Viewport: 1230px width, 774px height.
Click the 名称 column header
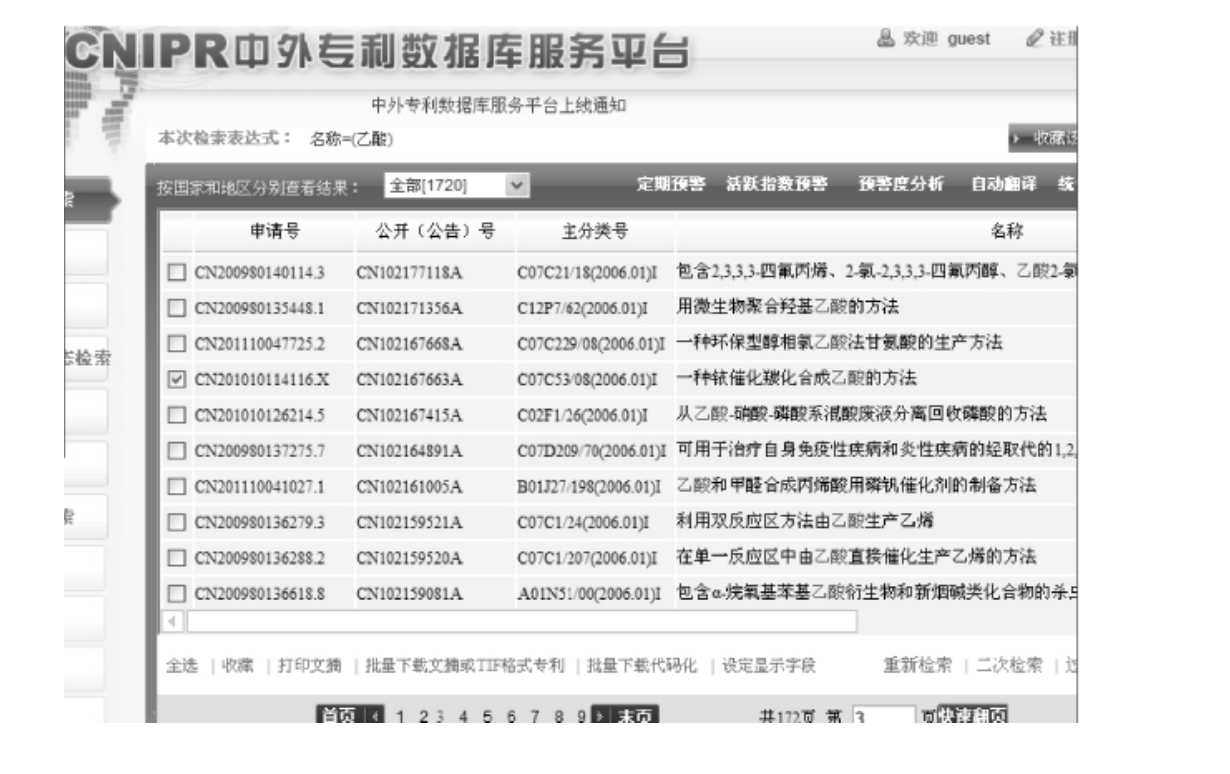(1005, 232)
